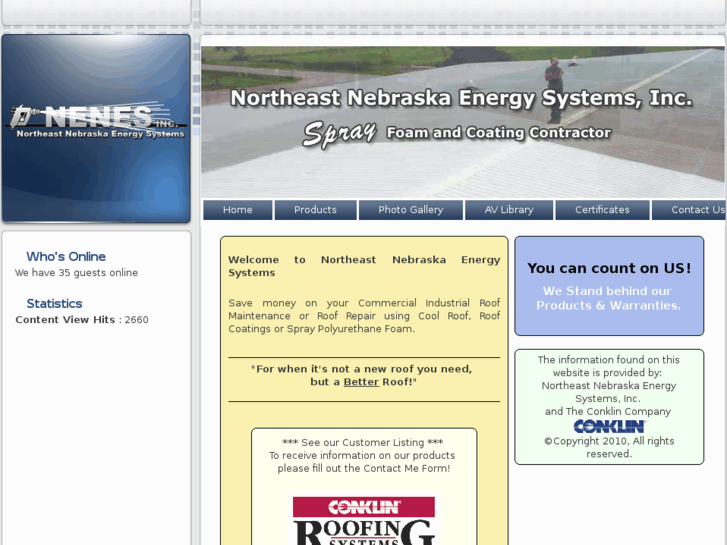The height and width of the screenshot is (545, 727).
Task: Click the Conklin Roofing Systems logo image
Action: [364, 520]
